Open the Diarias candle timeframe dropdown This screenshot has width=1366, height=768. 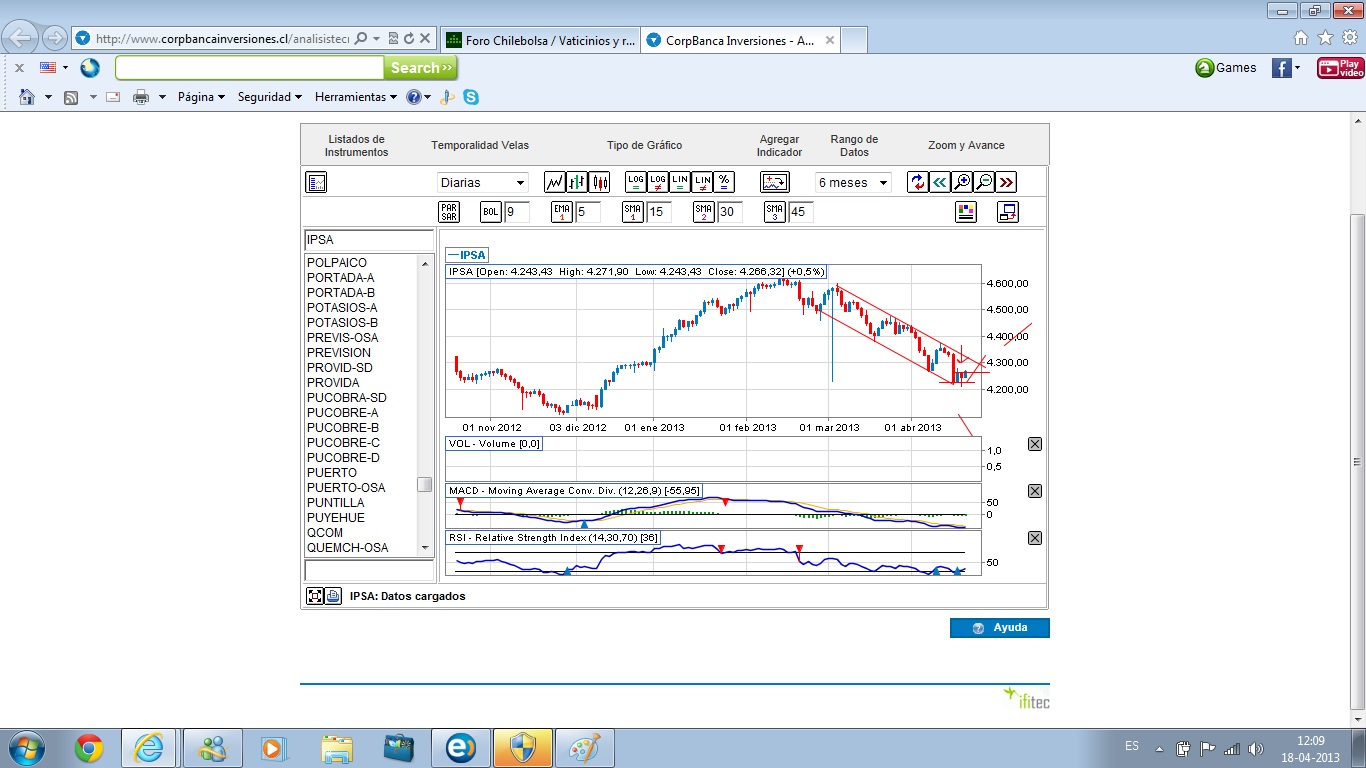[x=483, y=183]
